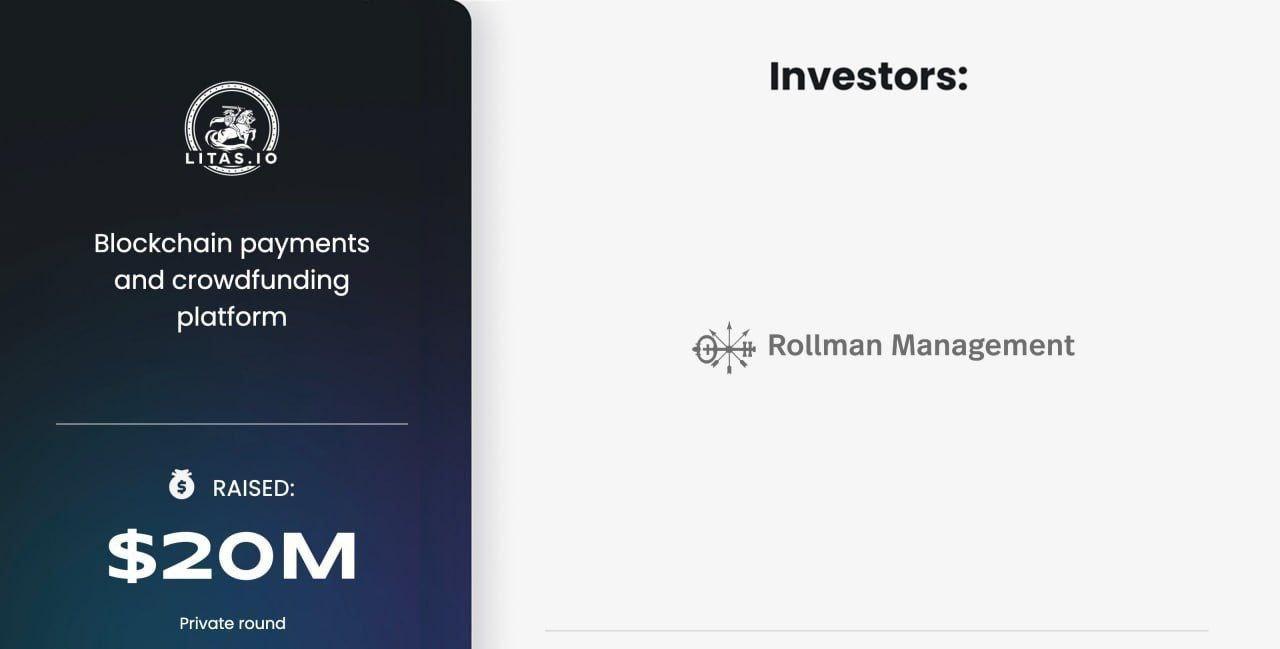Image resolution: width=1280 pixels, height=649 pixels.
Task: Click the word round below the amount
Action: tap(262, 623)
